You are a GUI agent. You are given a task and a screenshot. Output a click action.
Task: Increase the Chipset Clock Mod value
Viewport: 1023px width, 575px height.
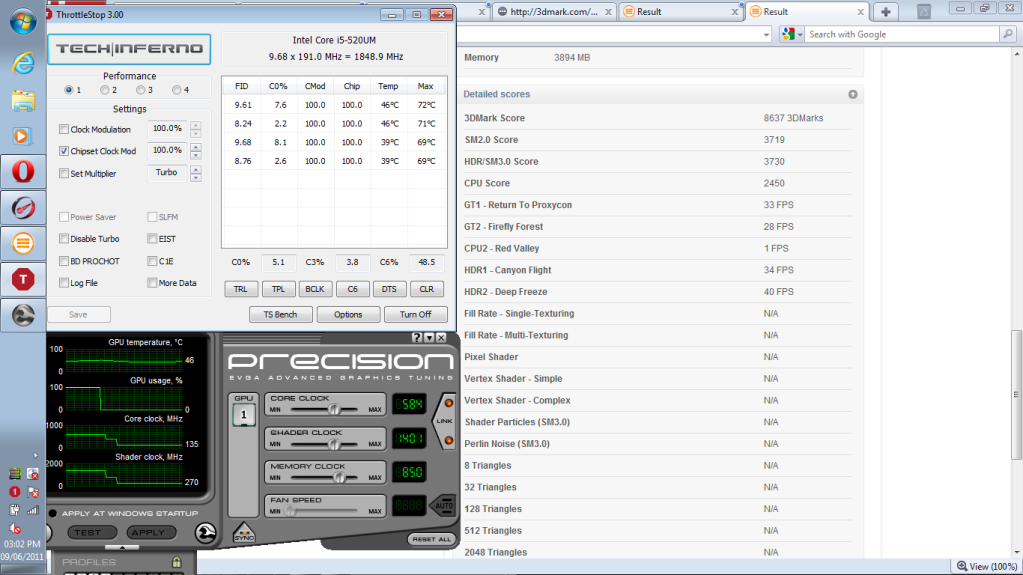click(x=196, y=147)
